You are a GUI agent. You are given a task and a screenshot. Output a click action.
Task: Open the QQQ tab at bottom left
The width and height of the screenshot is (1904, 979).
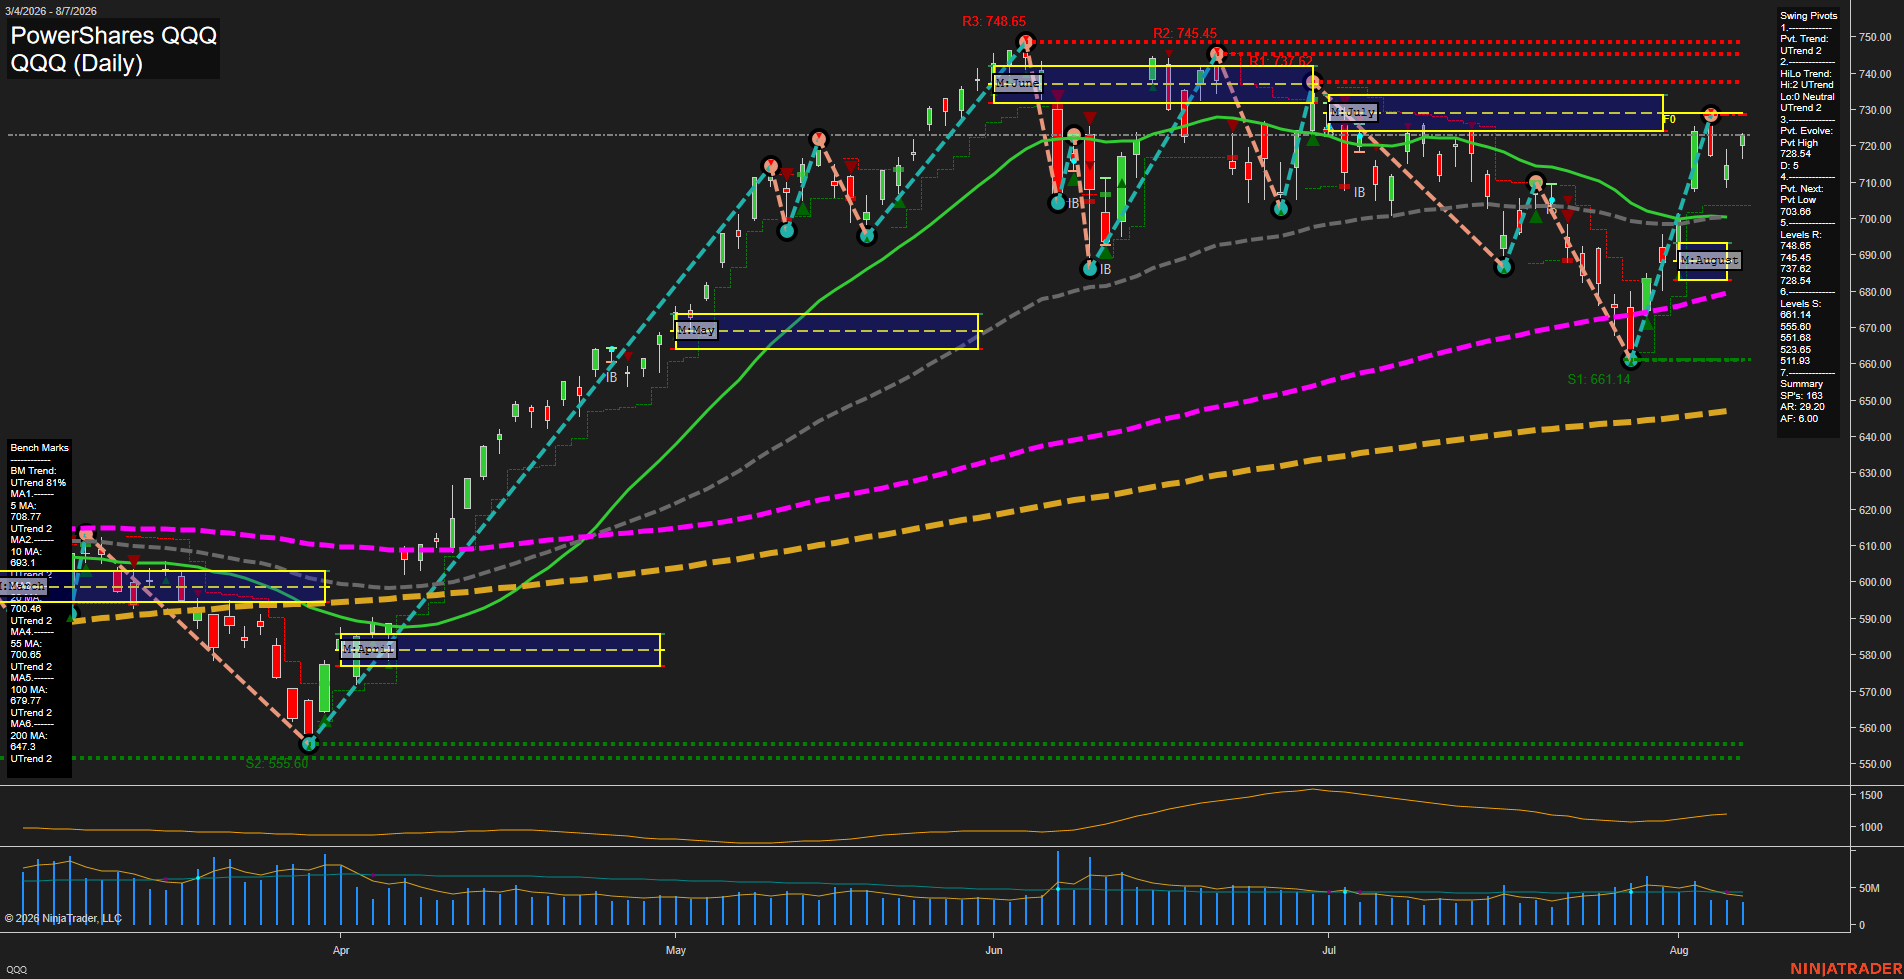(x=17, y=969)
